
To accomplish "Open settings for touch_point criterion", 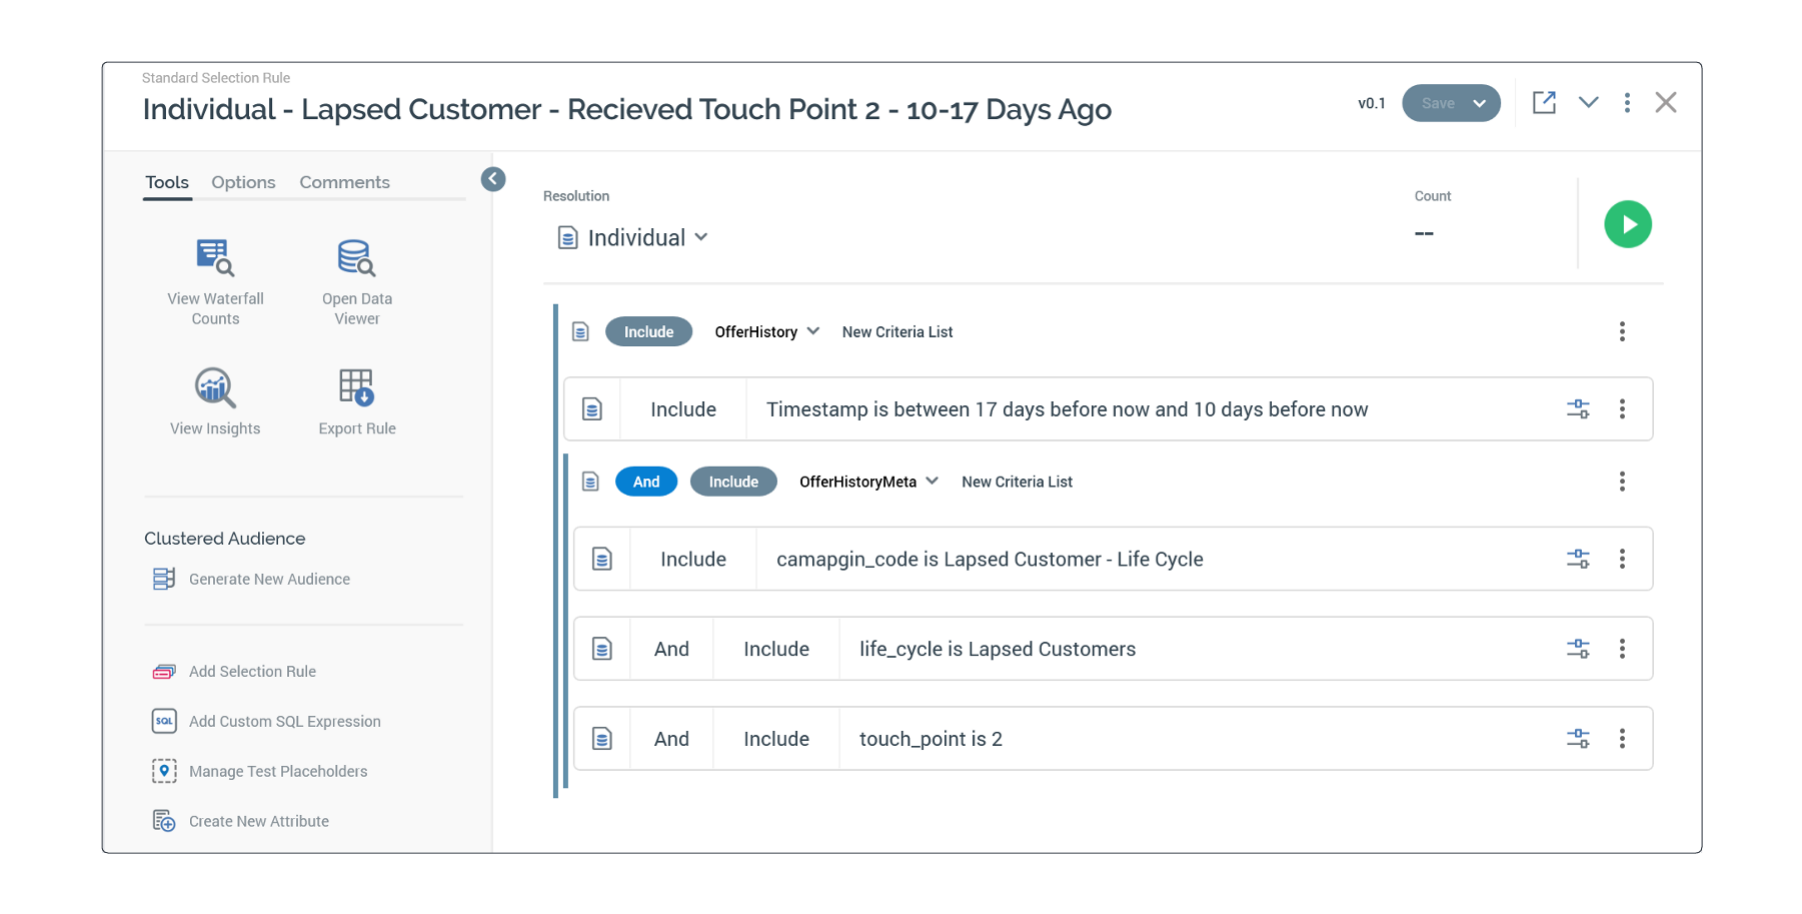I will [1577, 739].
